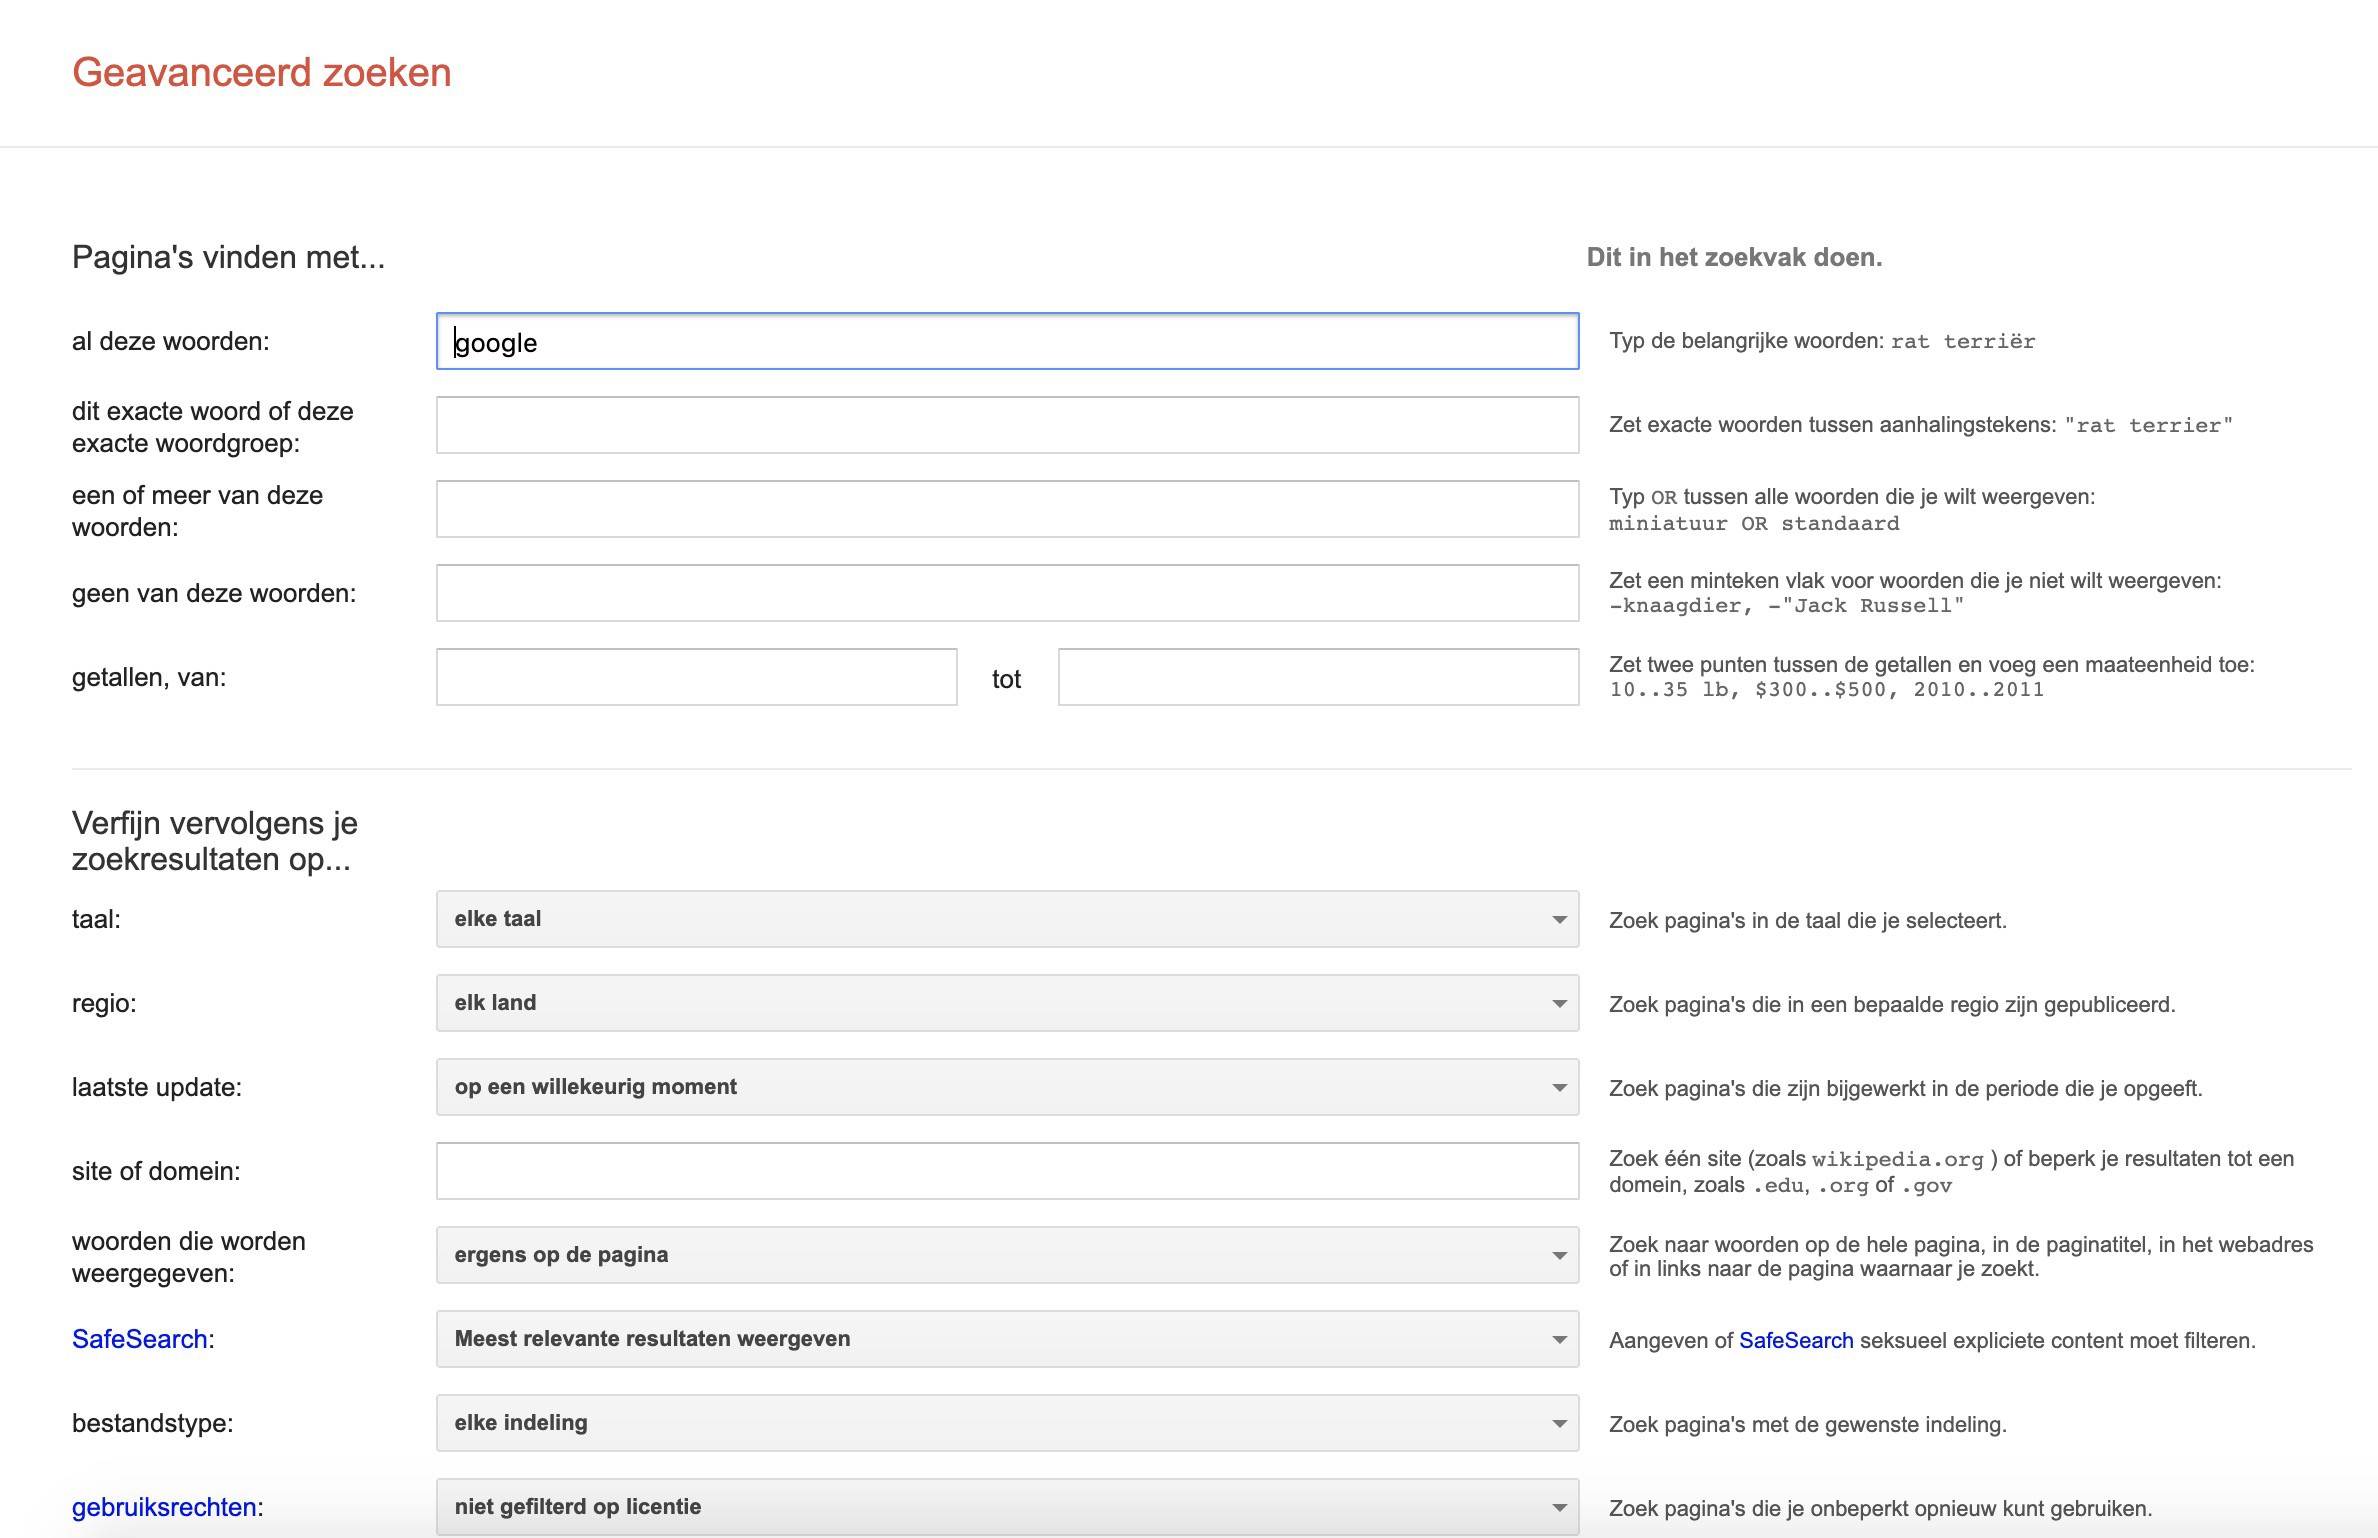Open the 'elk land' region dropdown
The width and height of the screenshot is (2378, 1538).
pyautogui.click(x=1007, y=1003)
